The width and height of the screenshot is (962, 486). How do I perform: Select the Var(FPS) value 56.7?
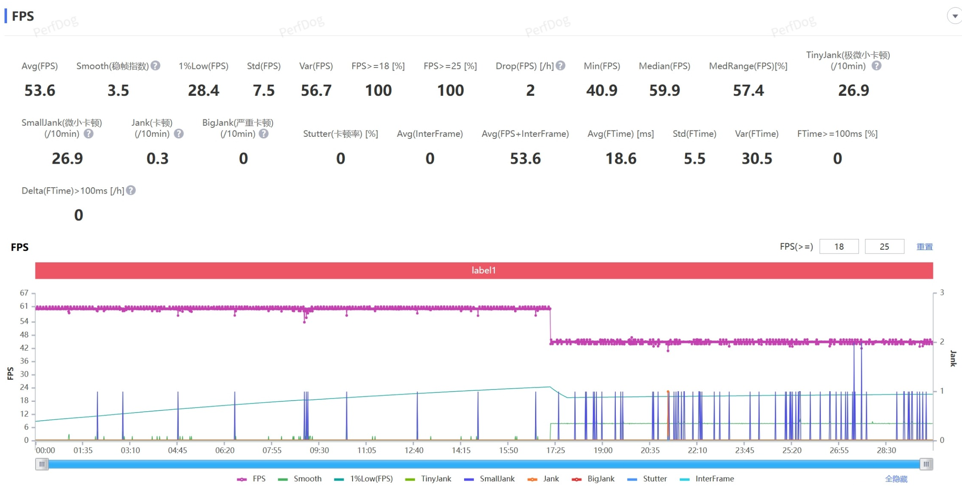(317, 91)
